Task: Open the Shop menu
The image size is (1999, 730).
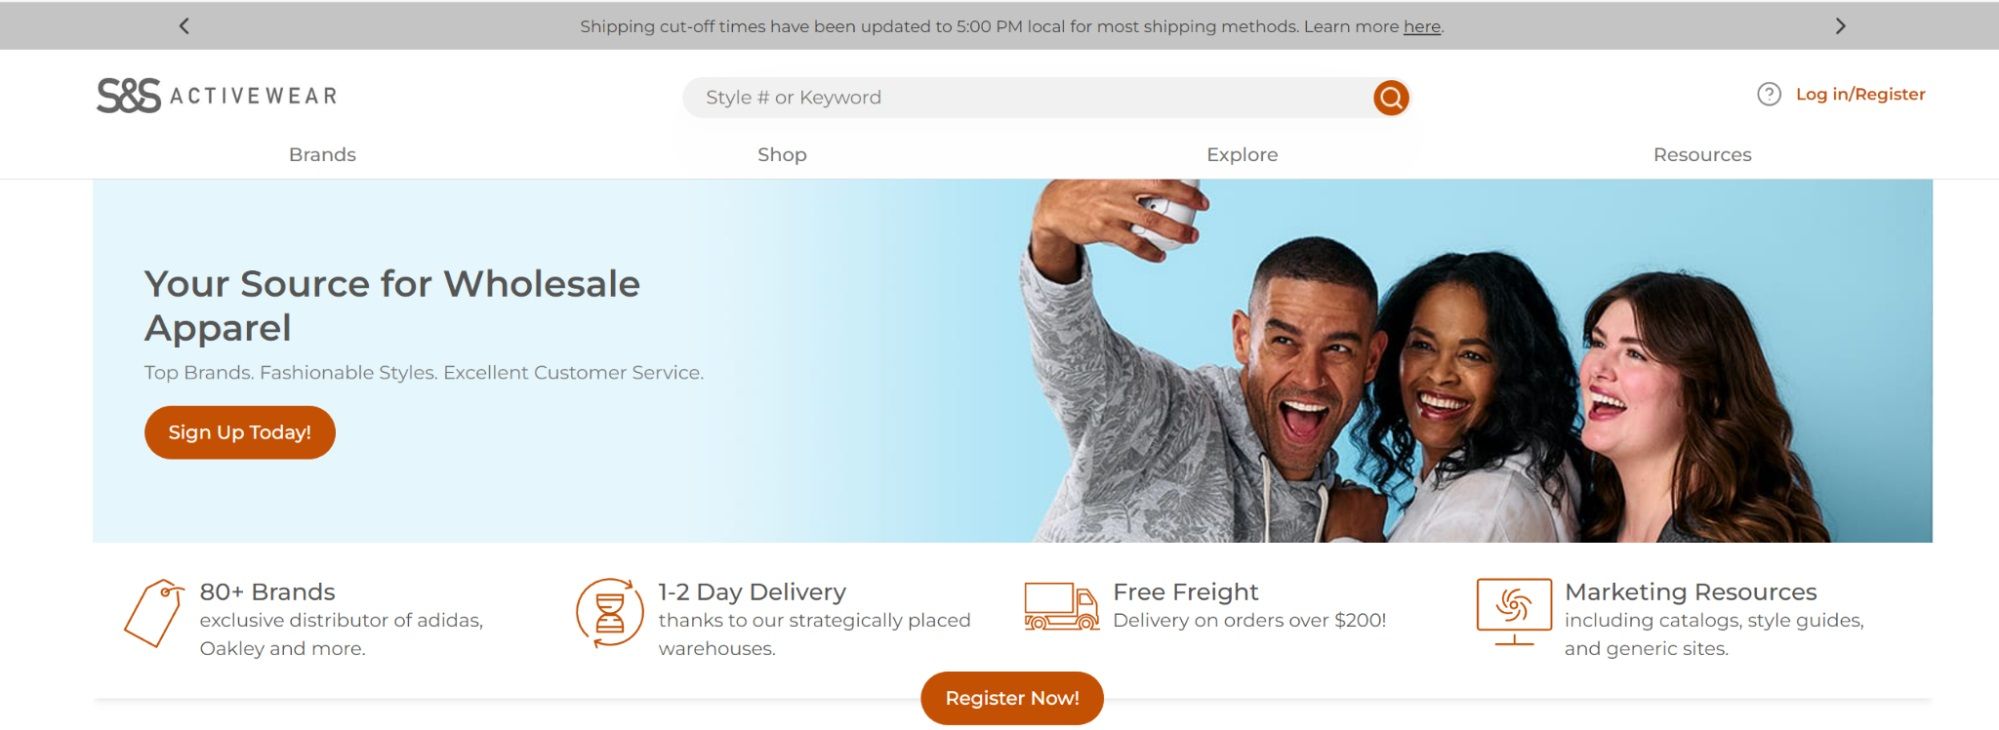Action: coord(782,154)
